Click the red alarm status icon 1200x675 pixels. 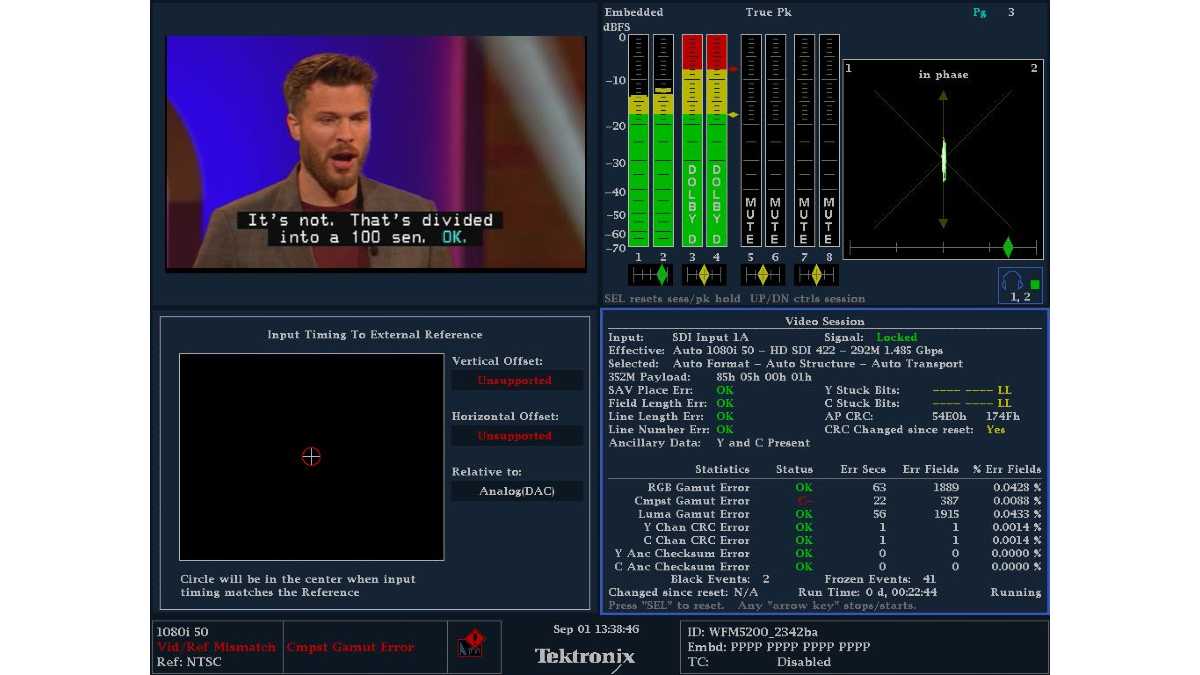click(x=470, y=642)
